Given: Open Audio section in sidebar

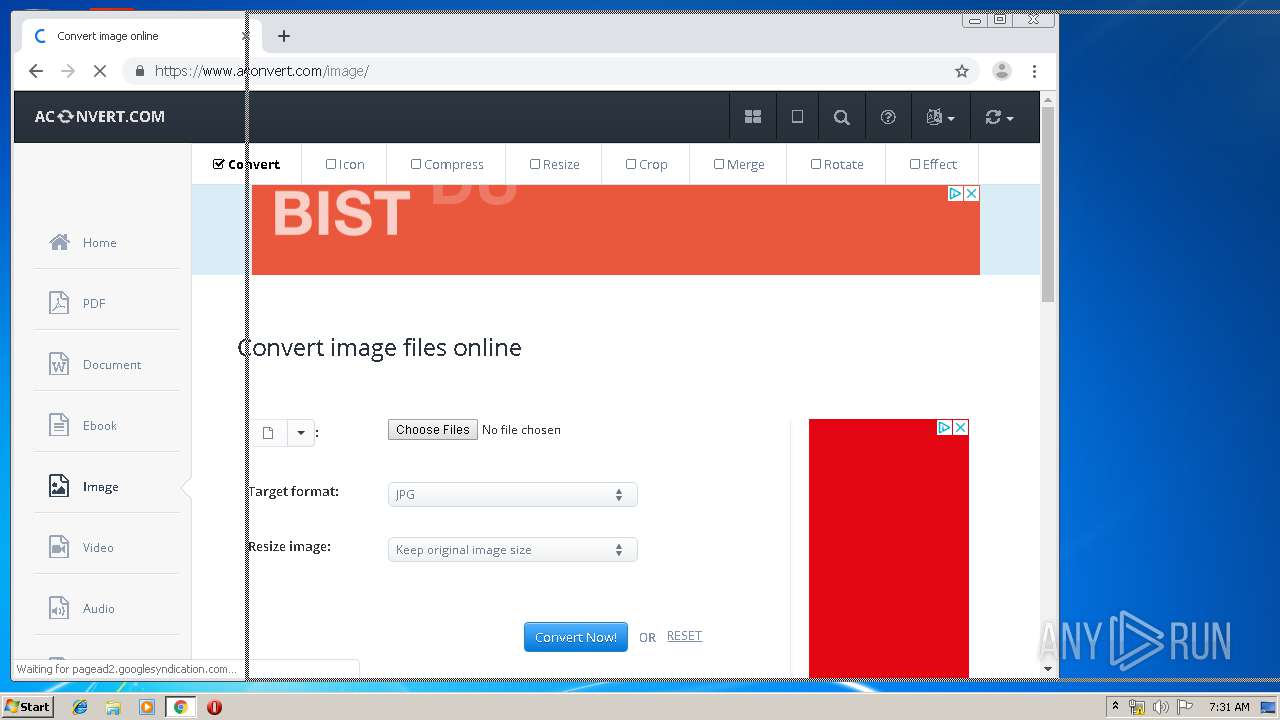Looking at the screenshot, I should click(99, 608).
